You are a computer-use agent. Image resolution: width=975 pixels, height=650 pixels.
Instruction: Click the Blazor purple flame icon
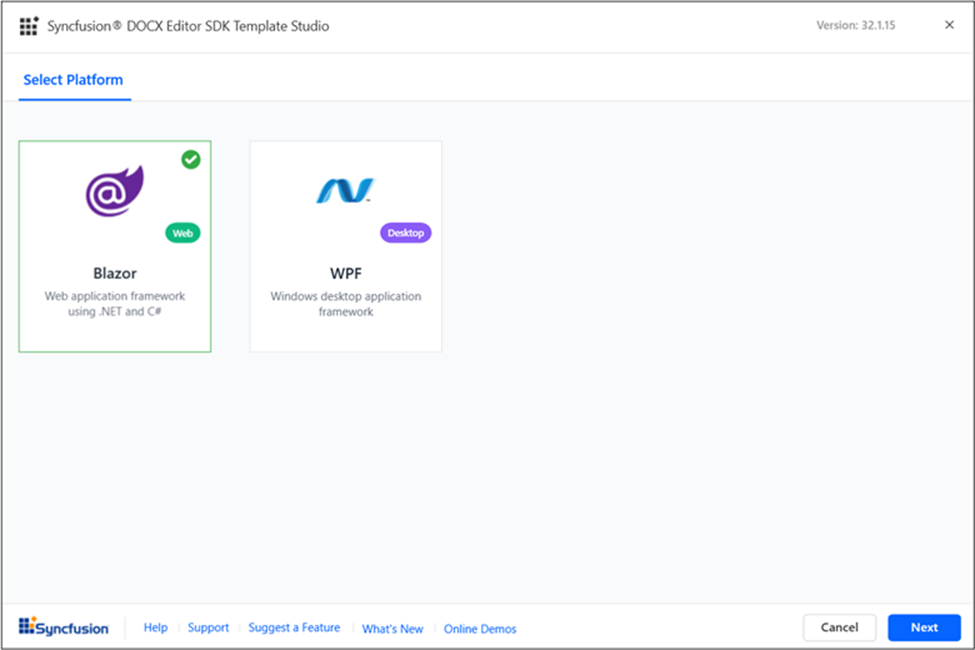pos(113,189)
